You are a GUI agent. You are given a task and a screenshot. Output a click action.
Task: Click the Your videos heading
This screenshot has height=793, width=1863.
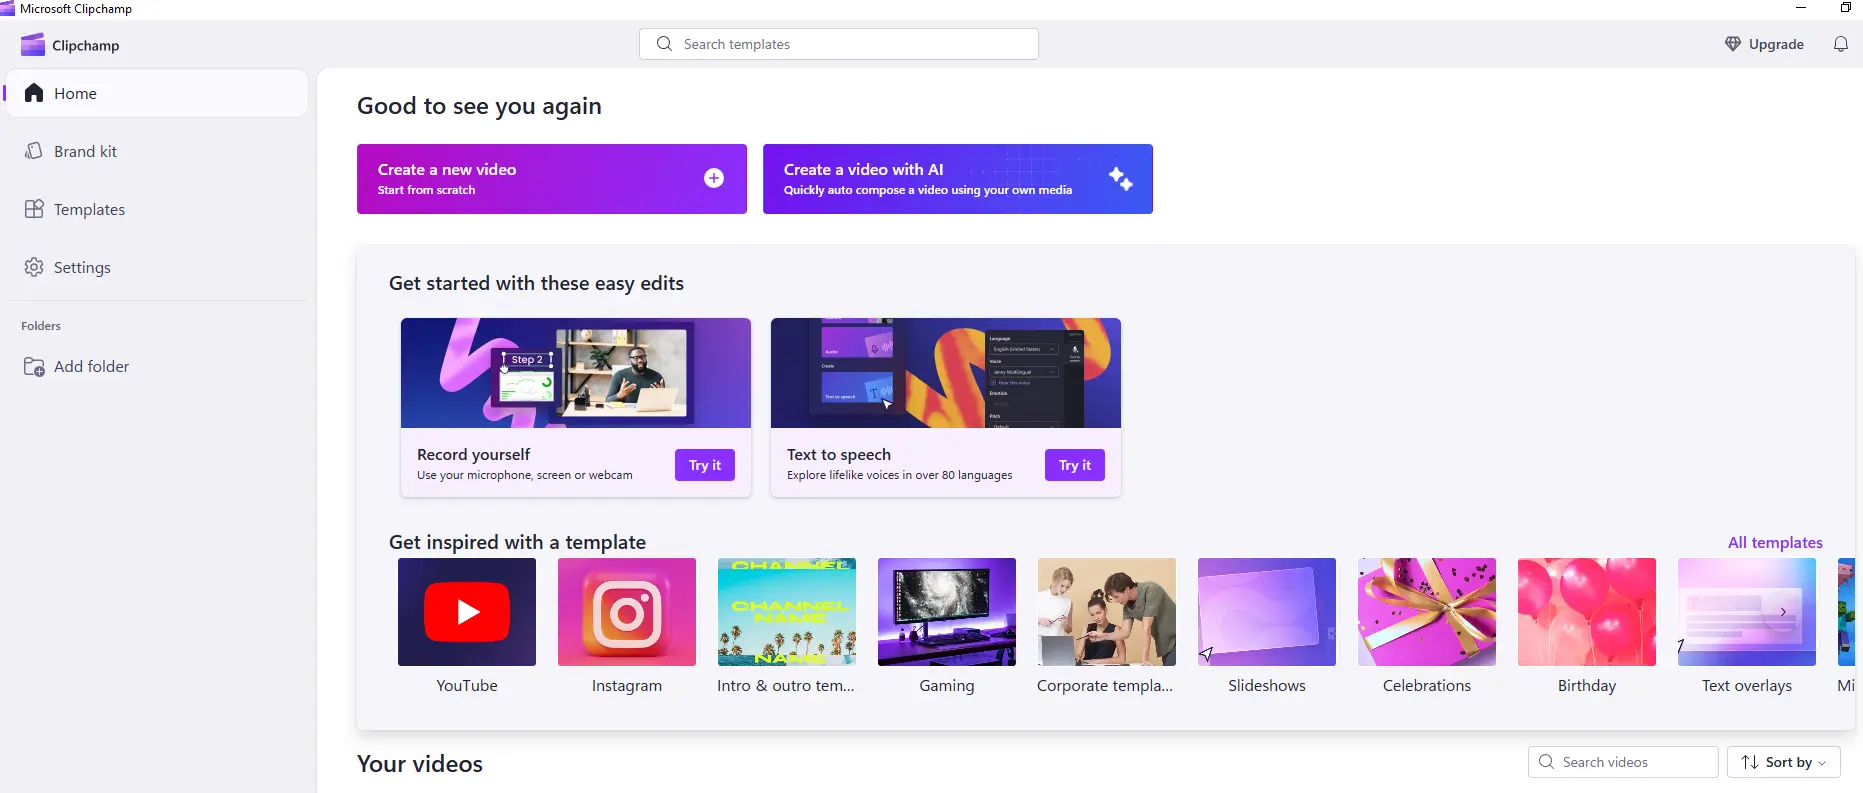[420, 764]
